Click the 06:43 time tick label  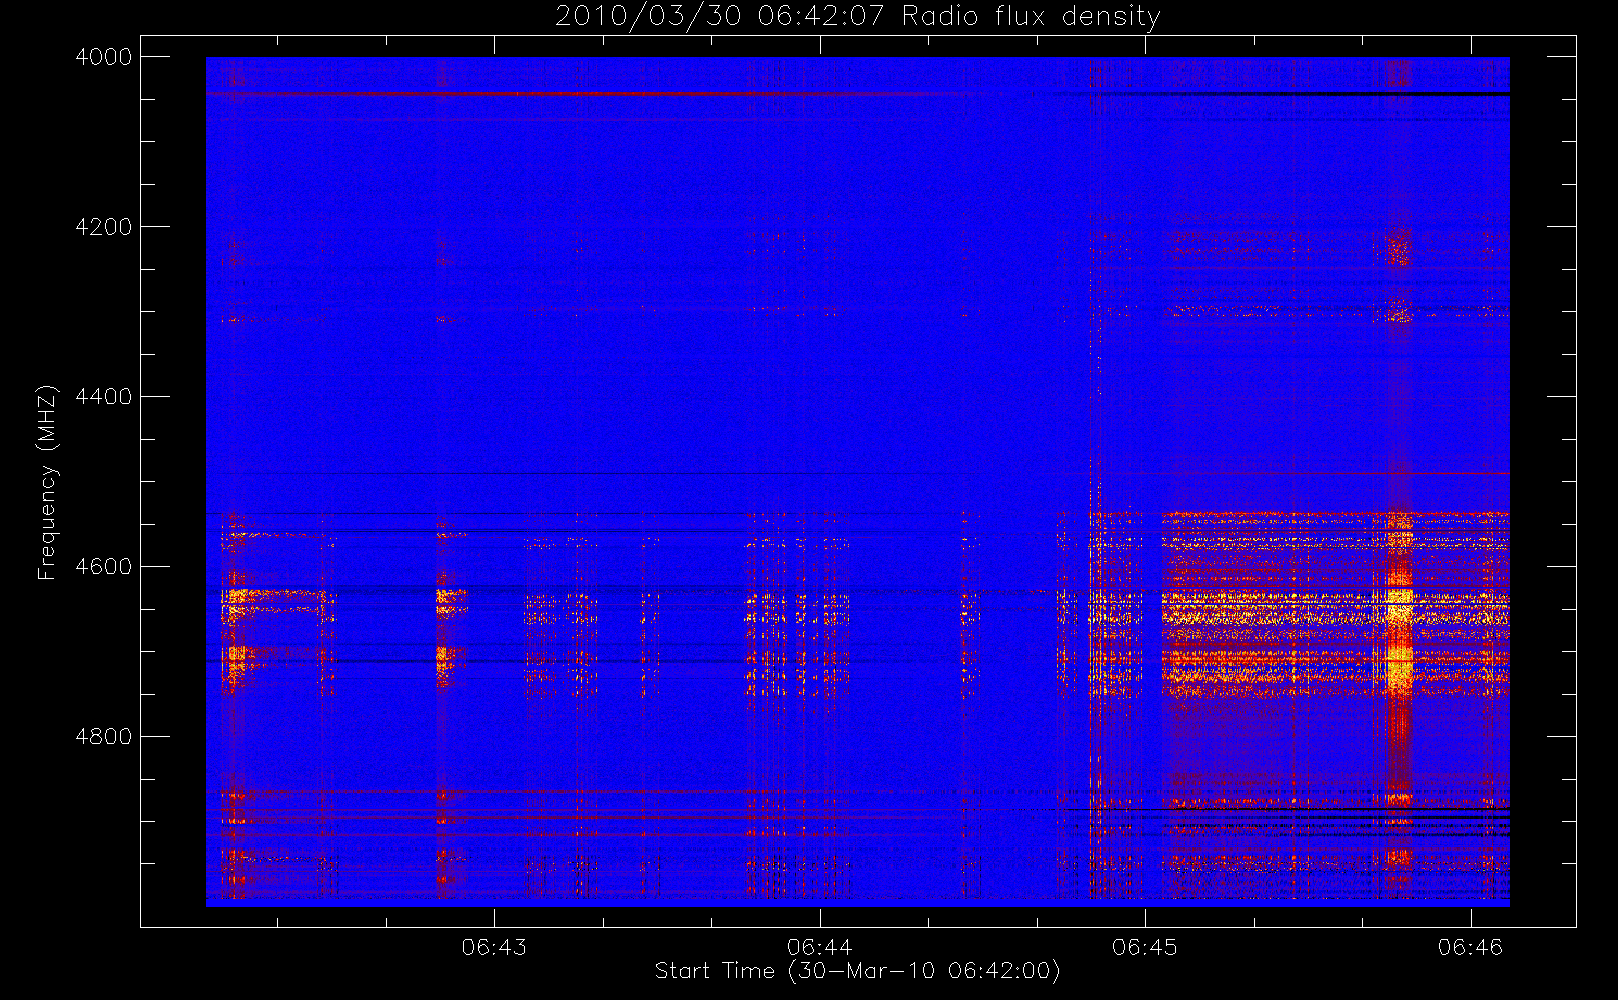coord(494,947)
